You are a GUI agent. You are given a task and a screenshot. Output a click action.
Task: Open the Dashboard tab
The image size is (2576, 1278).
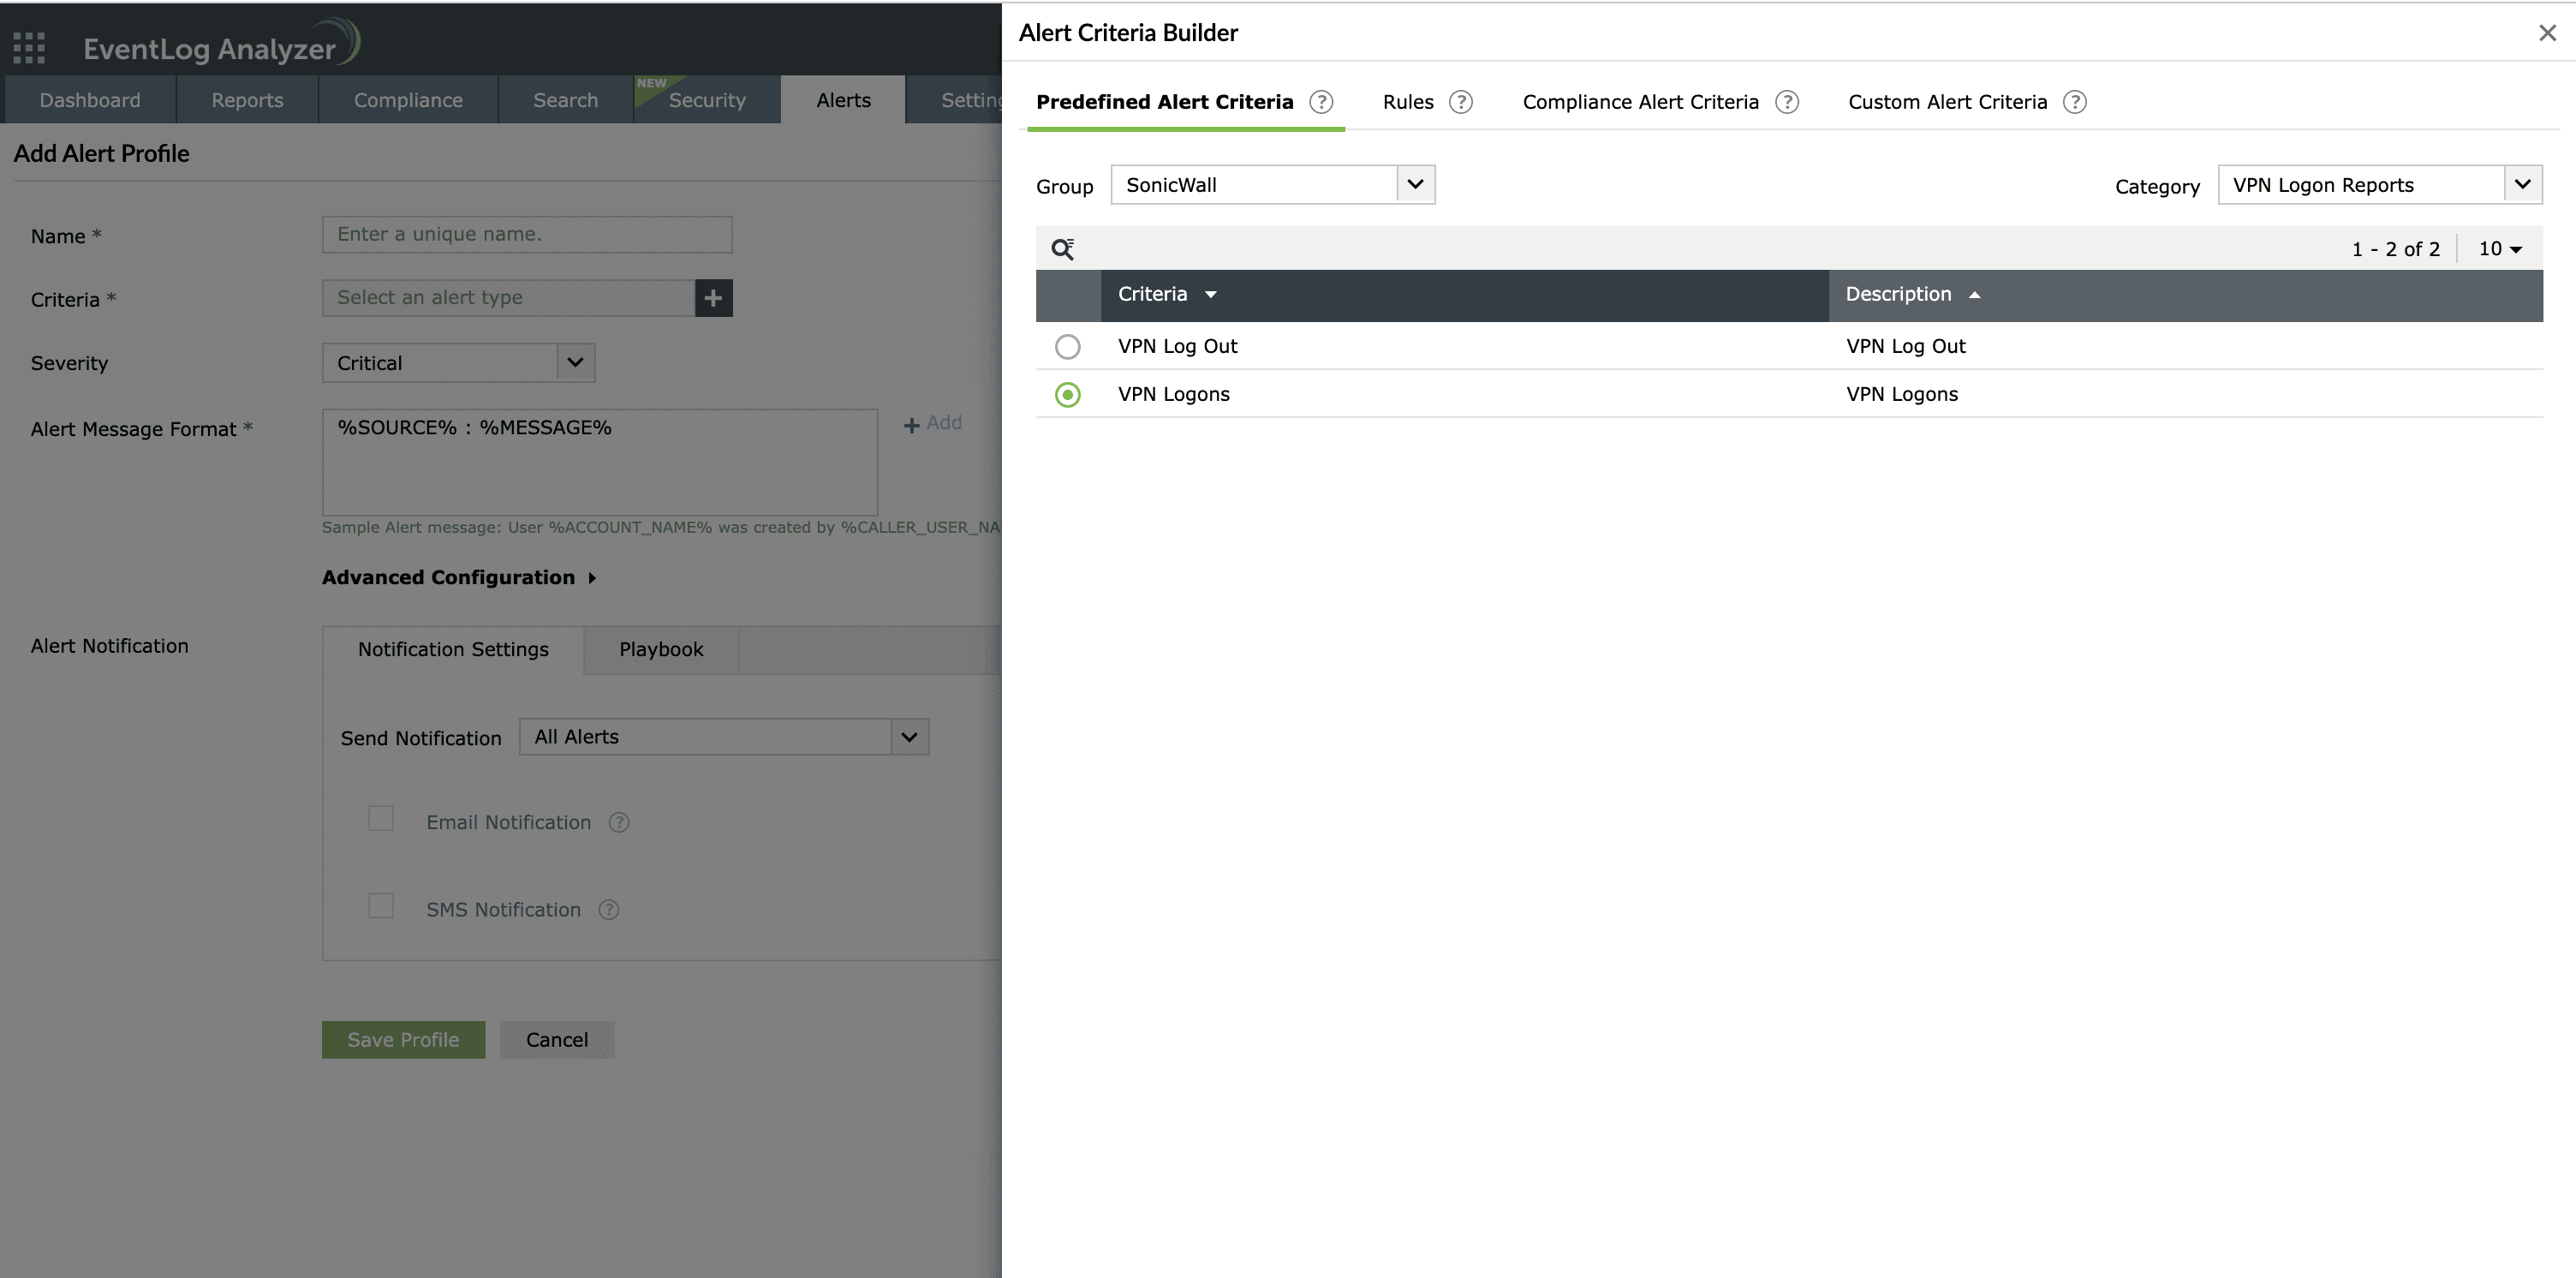coord(90,100)
